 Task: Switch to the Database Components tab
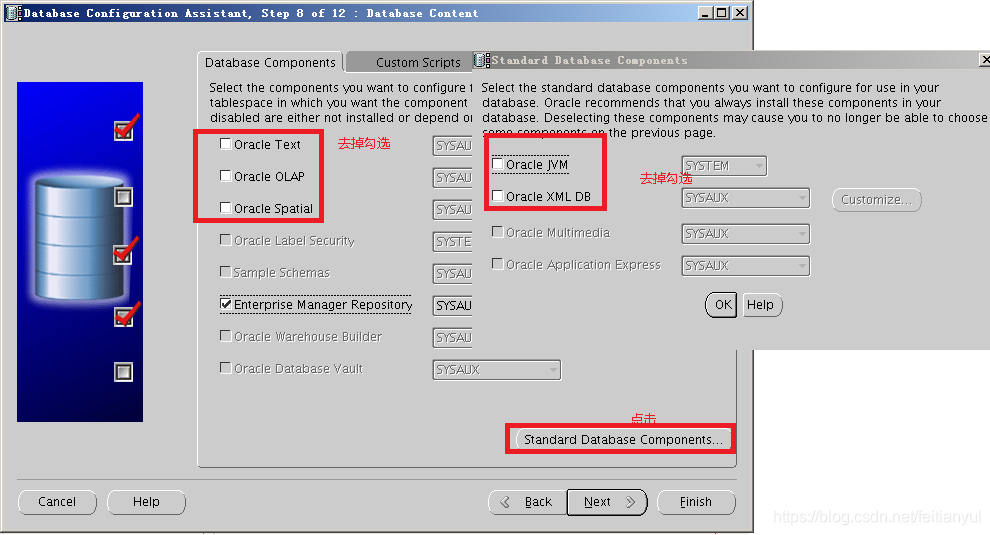point(270,63)
